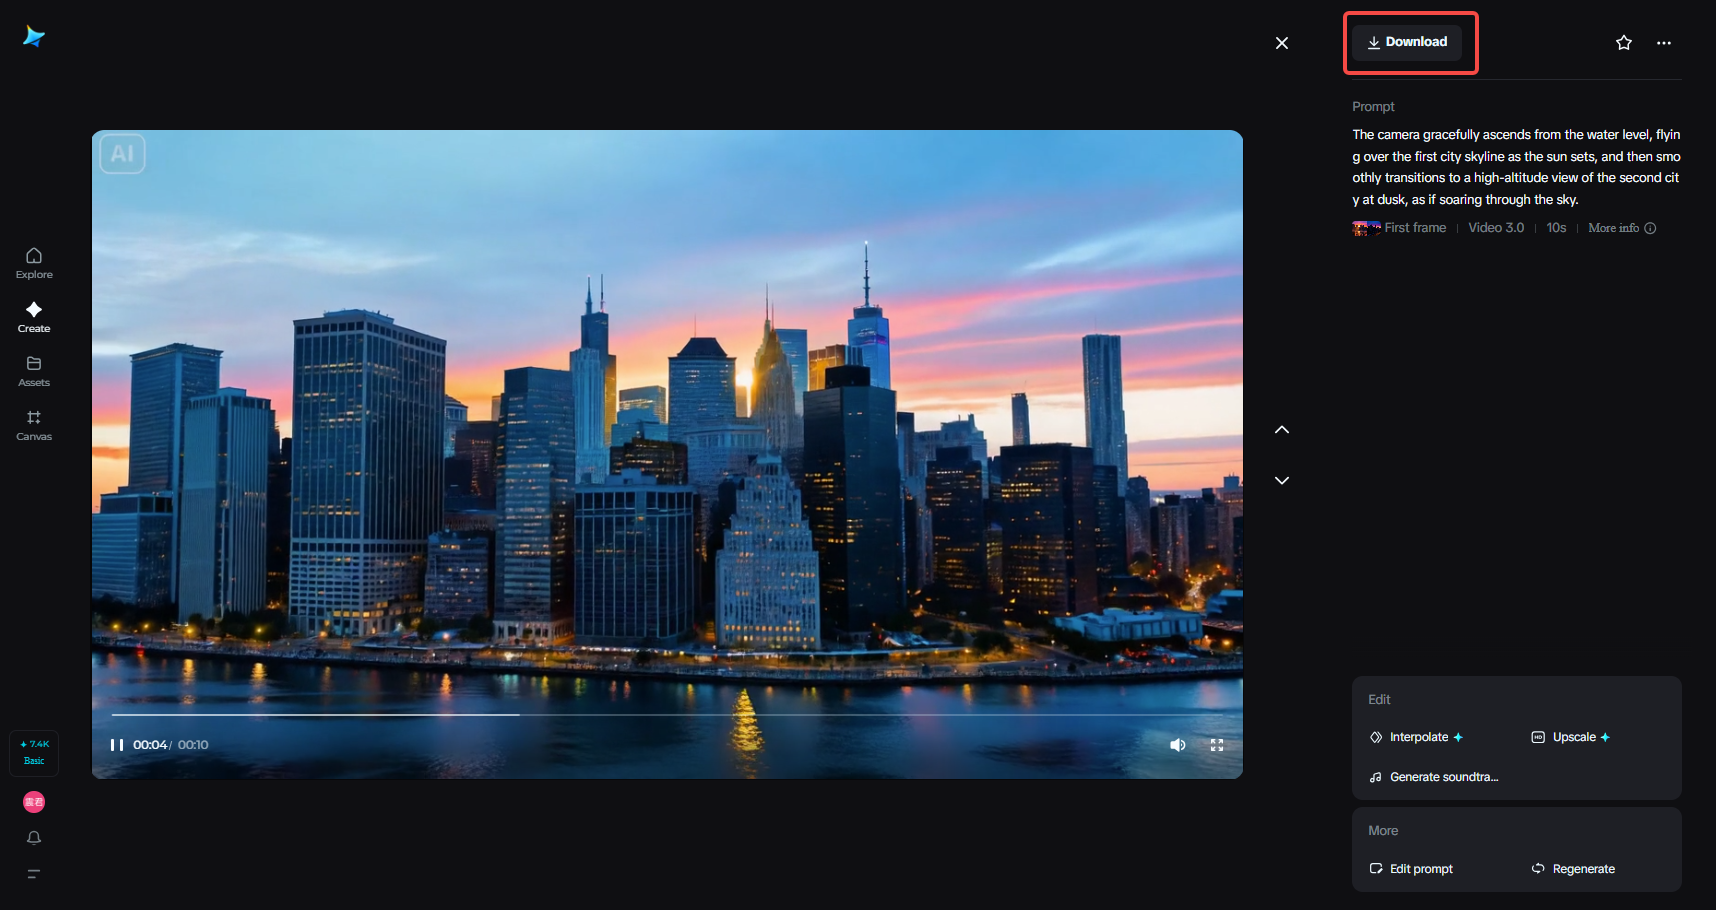
Task: Open the more options ellipsis menu
Action: (x=1664, y=43)
